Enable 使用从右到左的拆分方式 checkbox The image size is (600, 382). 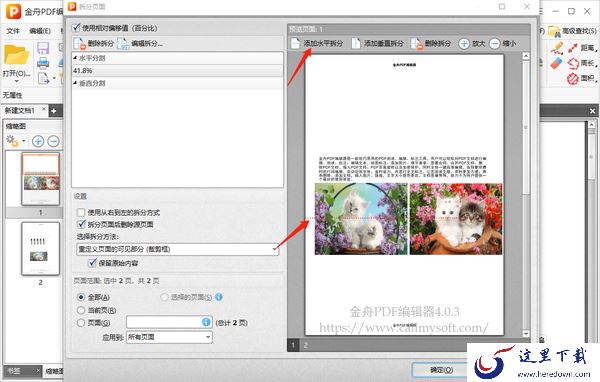pyautogui.click(x=81, y=212)
